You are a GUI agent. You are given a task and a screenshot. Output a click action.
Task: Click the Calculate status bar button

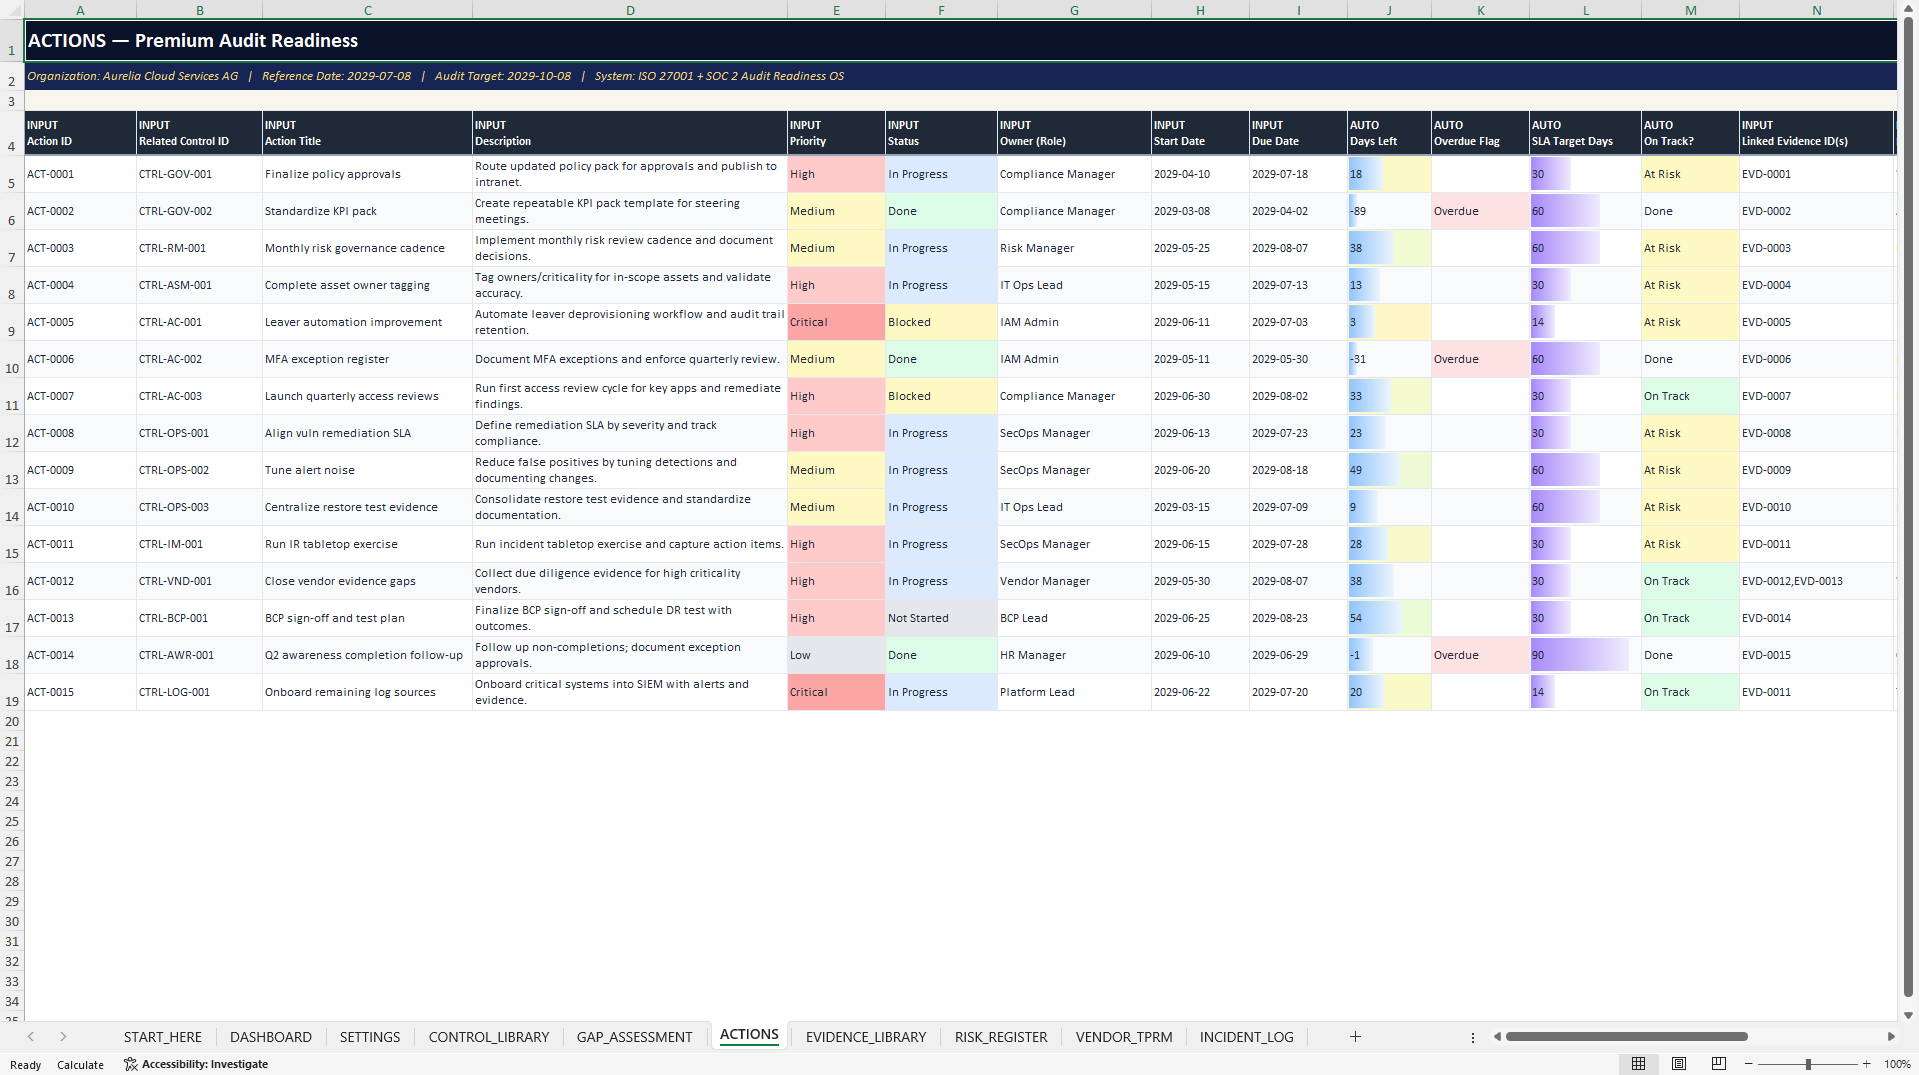[x=80, y=1065]
